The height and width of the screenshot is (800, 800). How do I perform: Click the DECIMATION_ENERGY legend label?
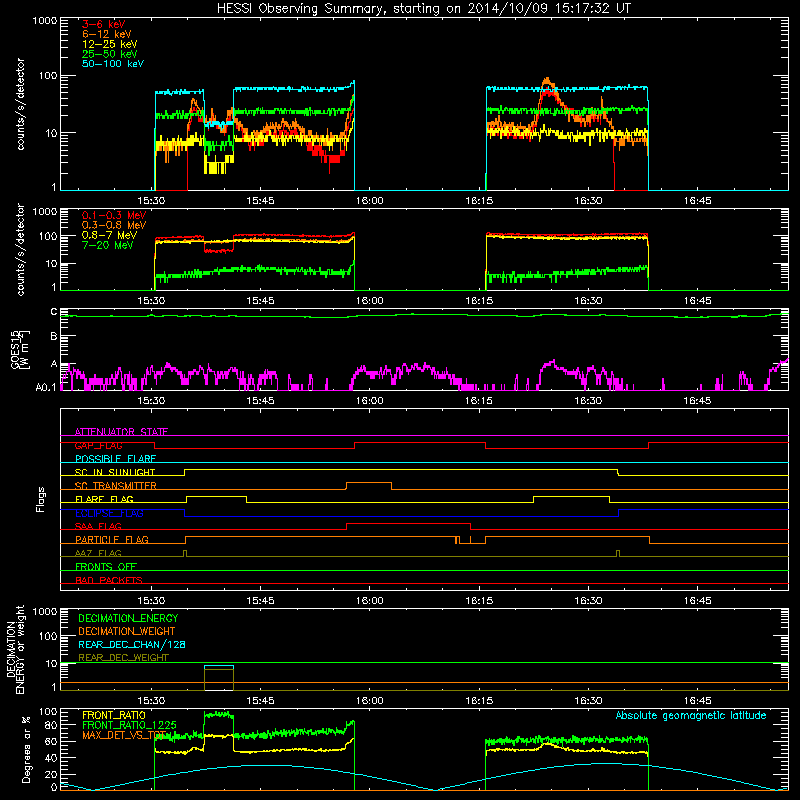click(128, 618)
